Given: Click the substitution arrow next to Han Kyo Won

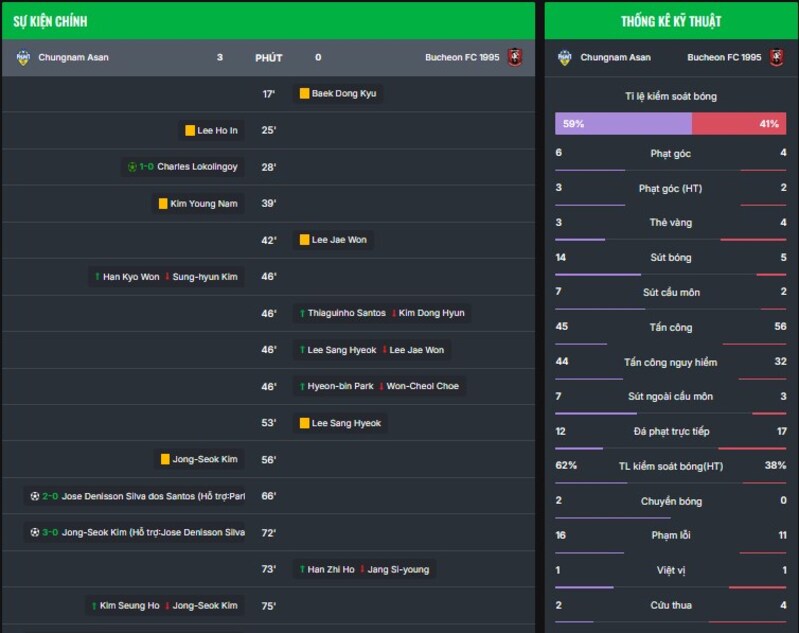Looking at the screenshot, I should tap(97, 277).
